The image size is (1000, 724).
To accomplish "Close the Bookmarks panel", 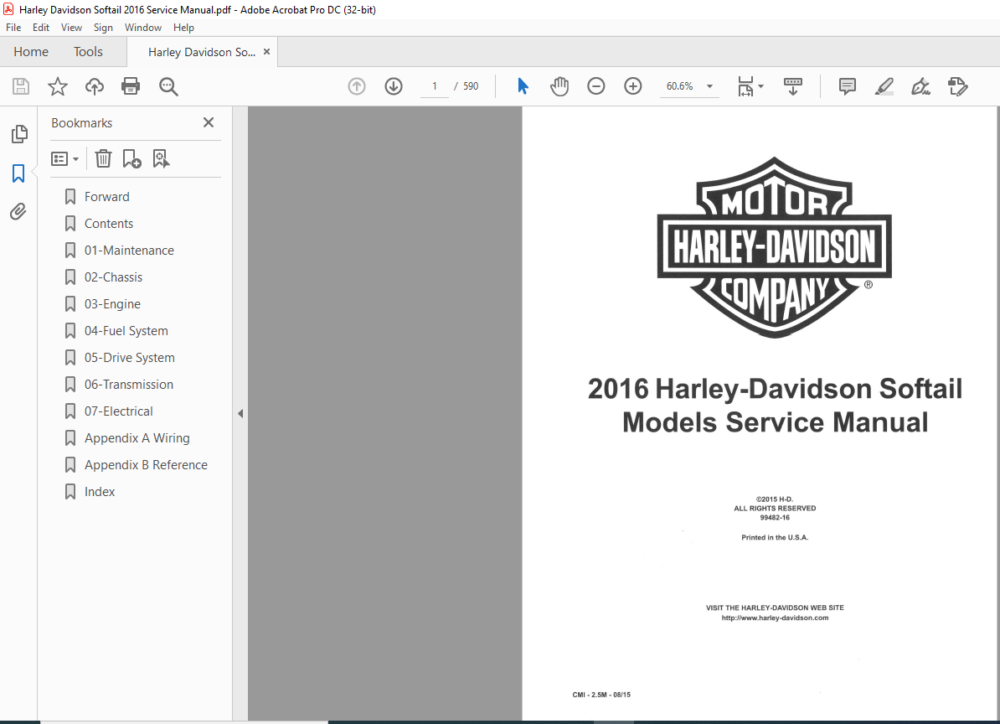I will (209, 122).
